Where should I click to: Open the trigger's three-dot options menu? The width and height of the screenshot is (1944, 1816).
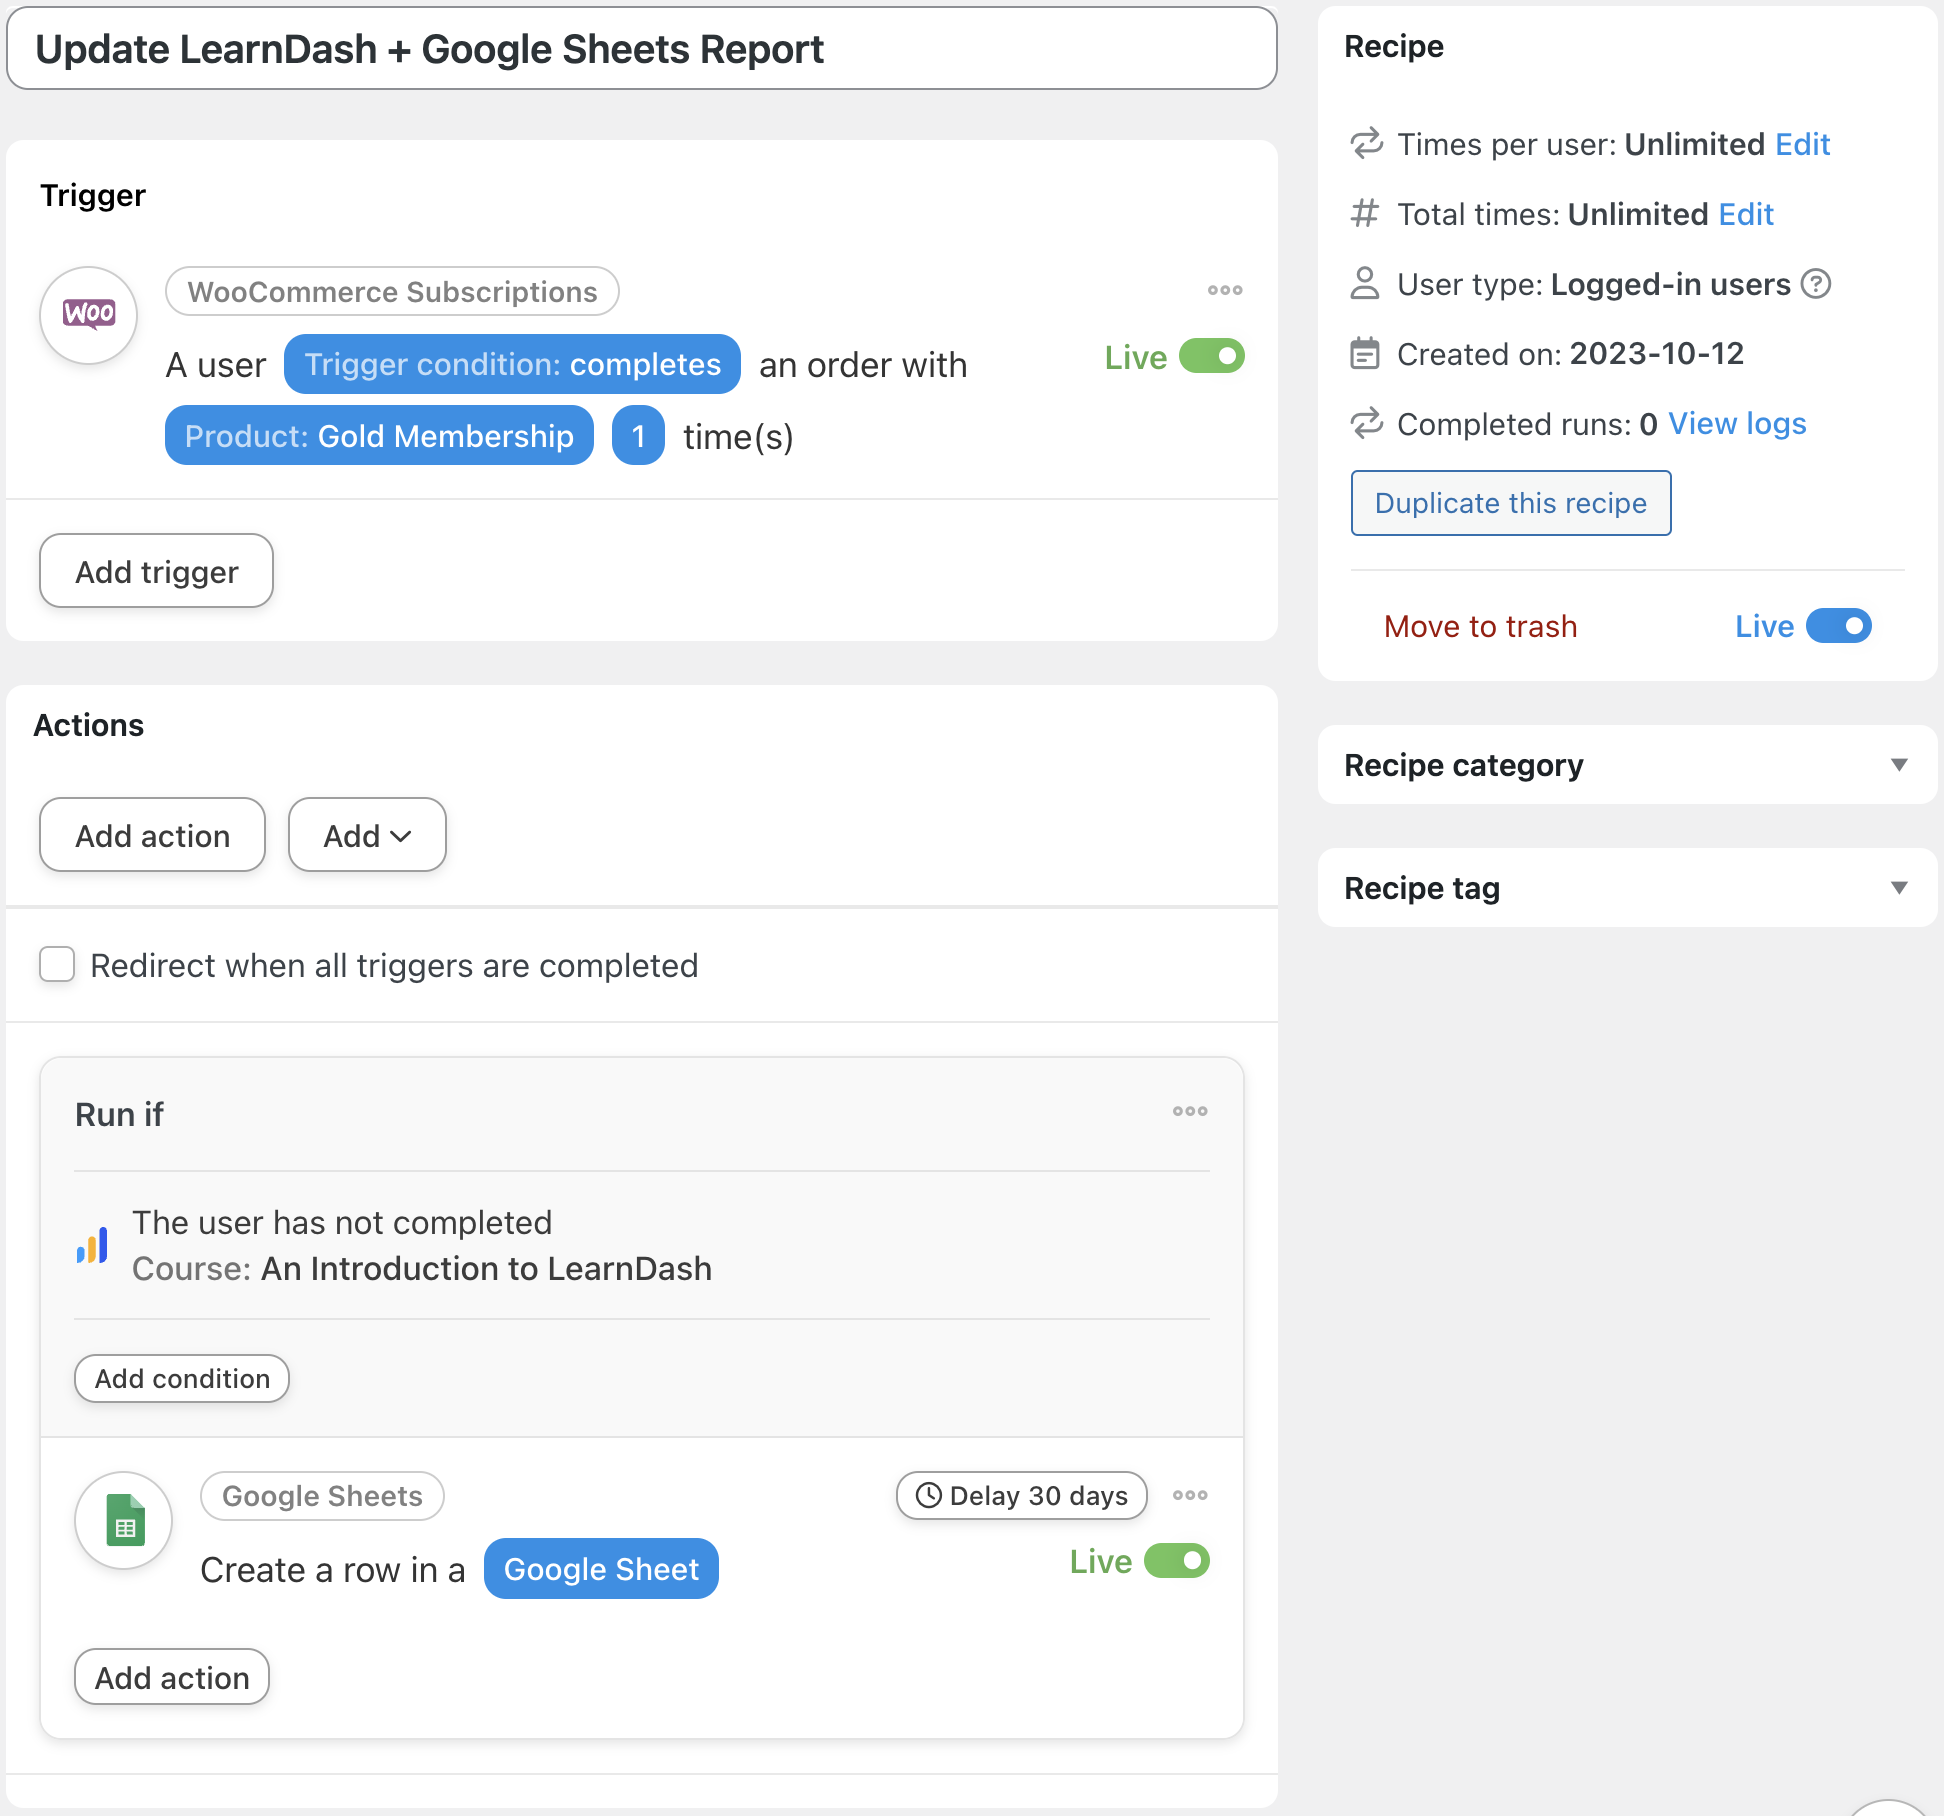tap(1224, 290)
